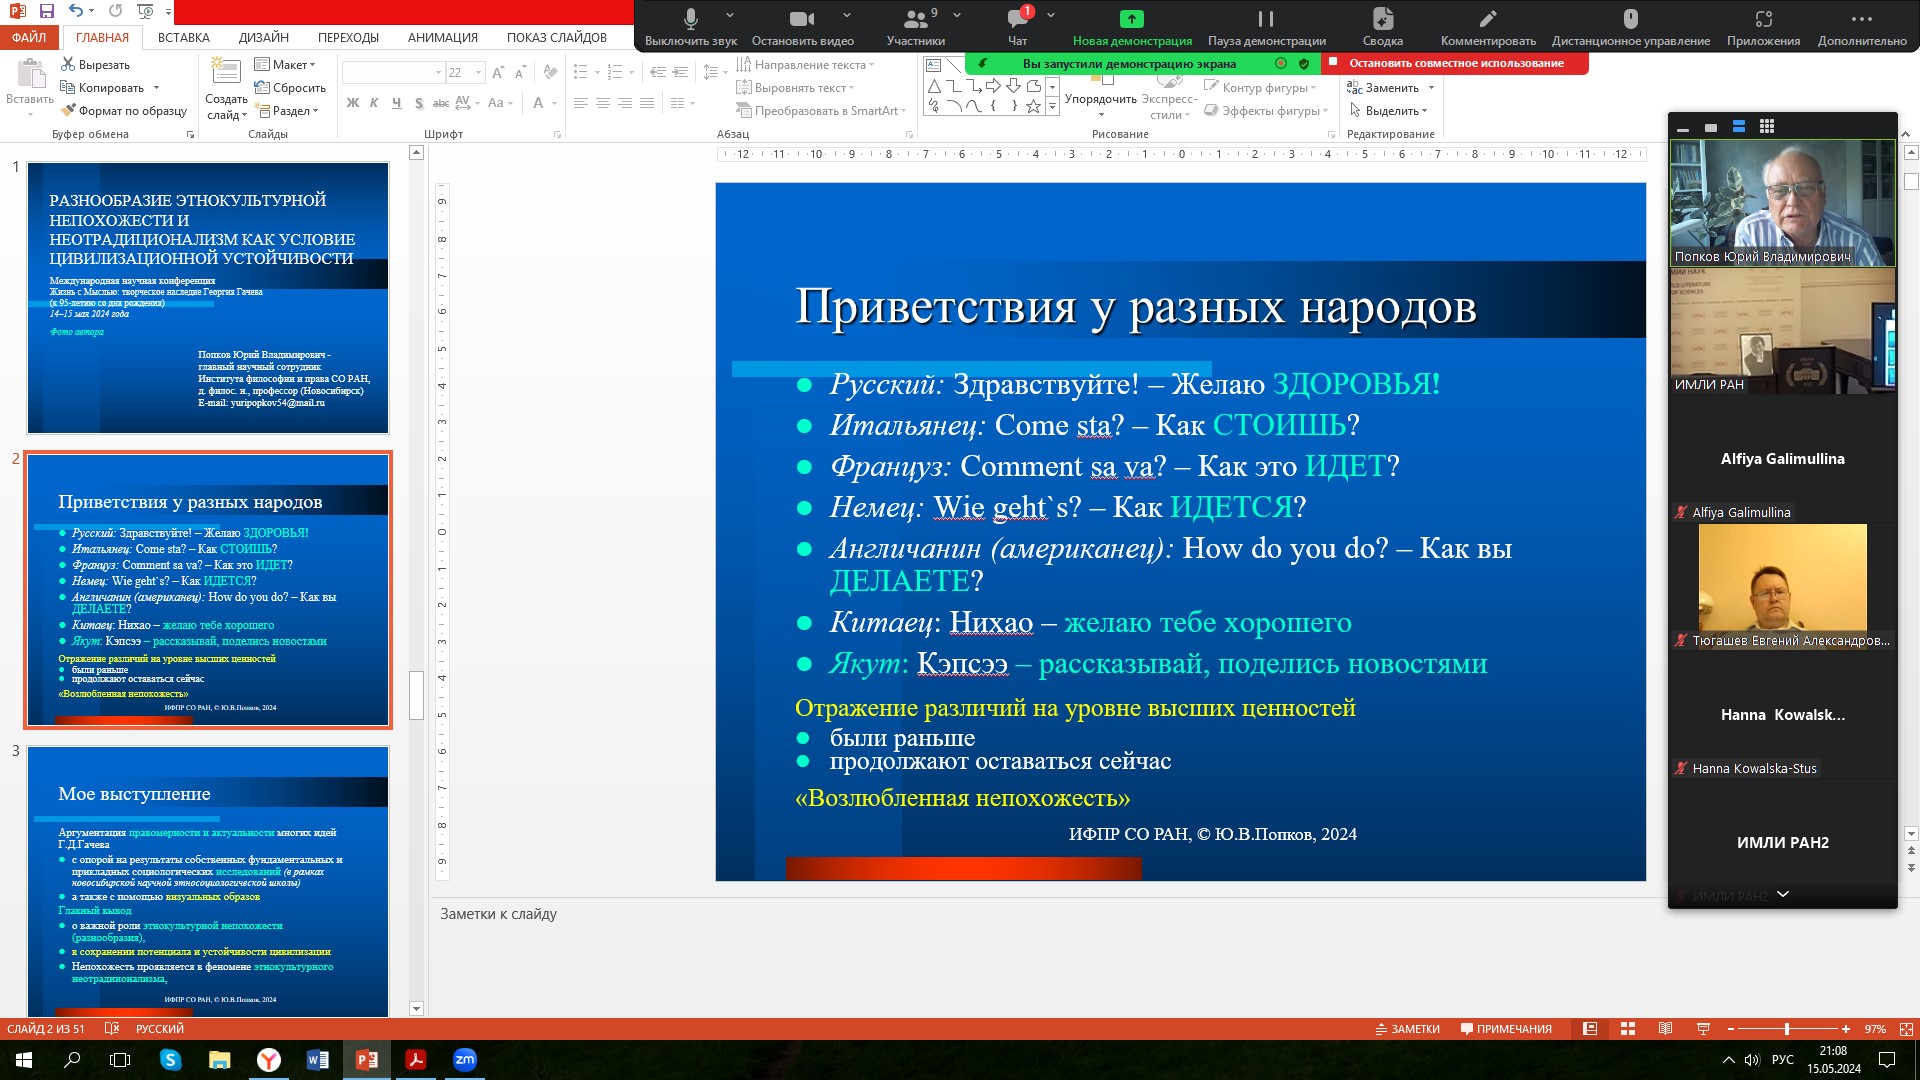Open Adobe Acrobat from taskbar
Image resolution: width=1920 pixels, height=1080 pixels.
pos(416,1060)
